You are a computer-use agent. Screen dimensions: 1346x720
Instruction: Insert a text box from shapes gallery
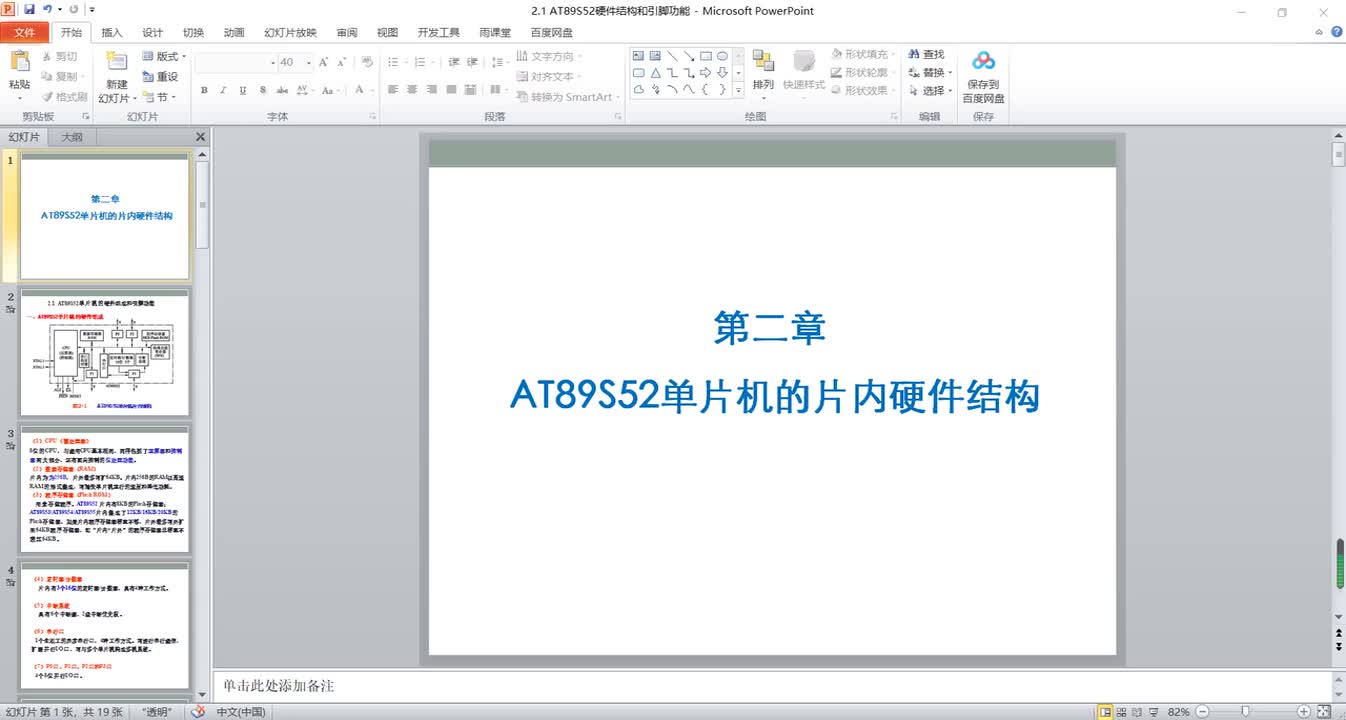pos(638,56)
